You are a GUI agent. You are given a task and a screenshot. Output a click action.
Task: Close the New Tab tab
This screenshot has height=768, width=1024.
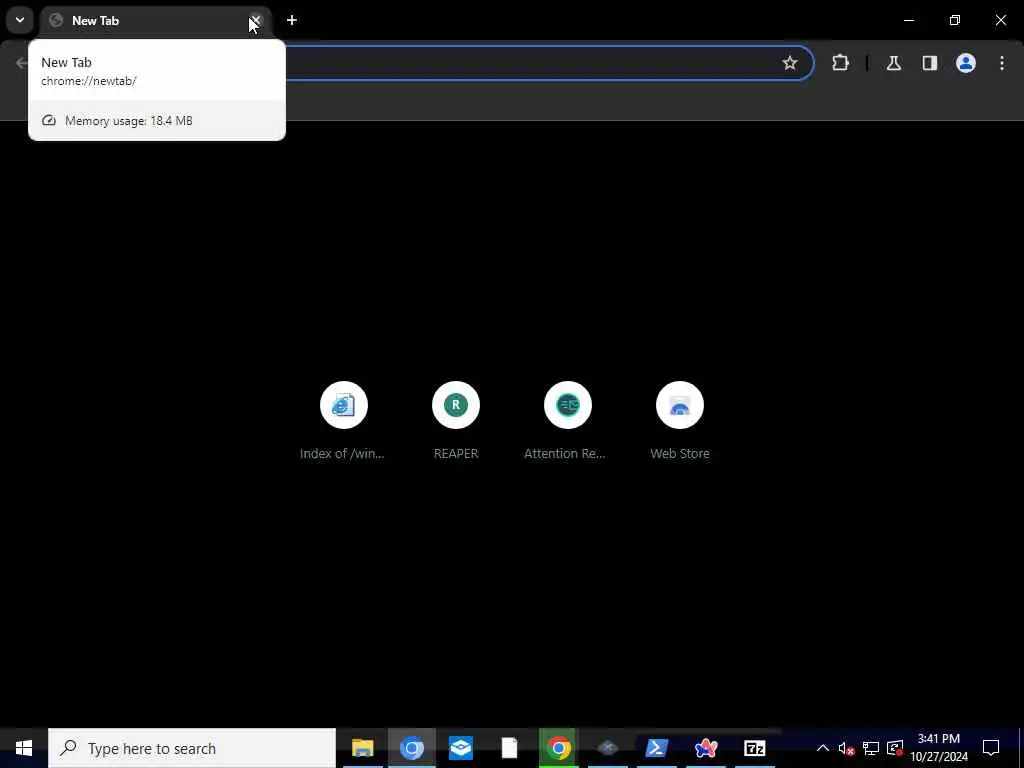pos(255,21)
